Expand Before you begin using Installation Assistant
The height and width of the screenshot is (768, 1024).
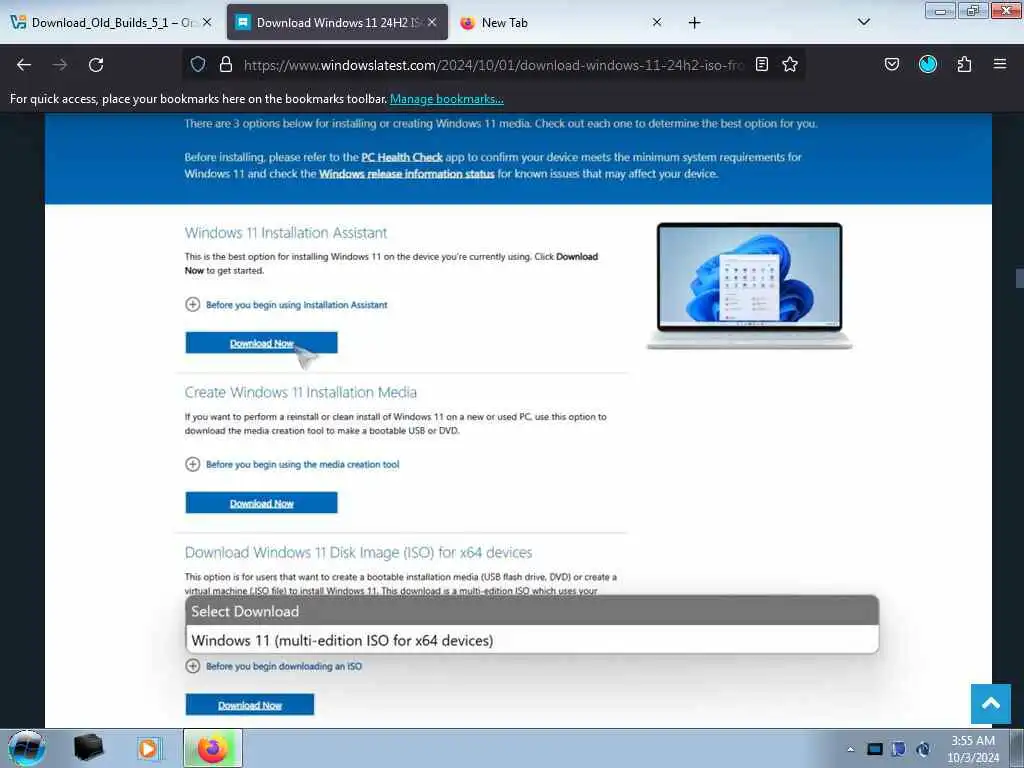coord(286,305)
